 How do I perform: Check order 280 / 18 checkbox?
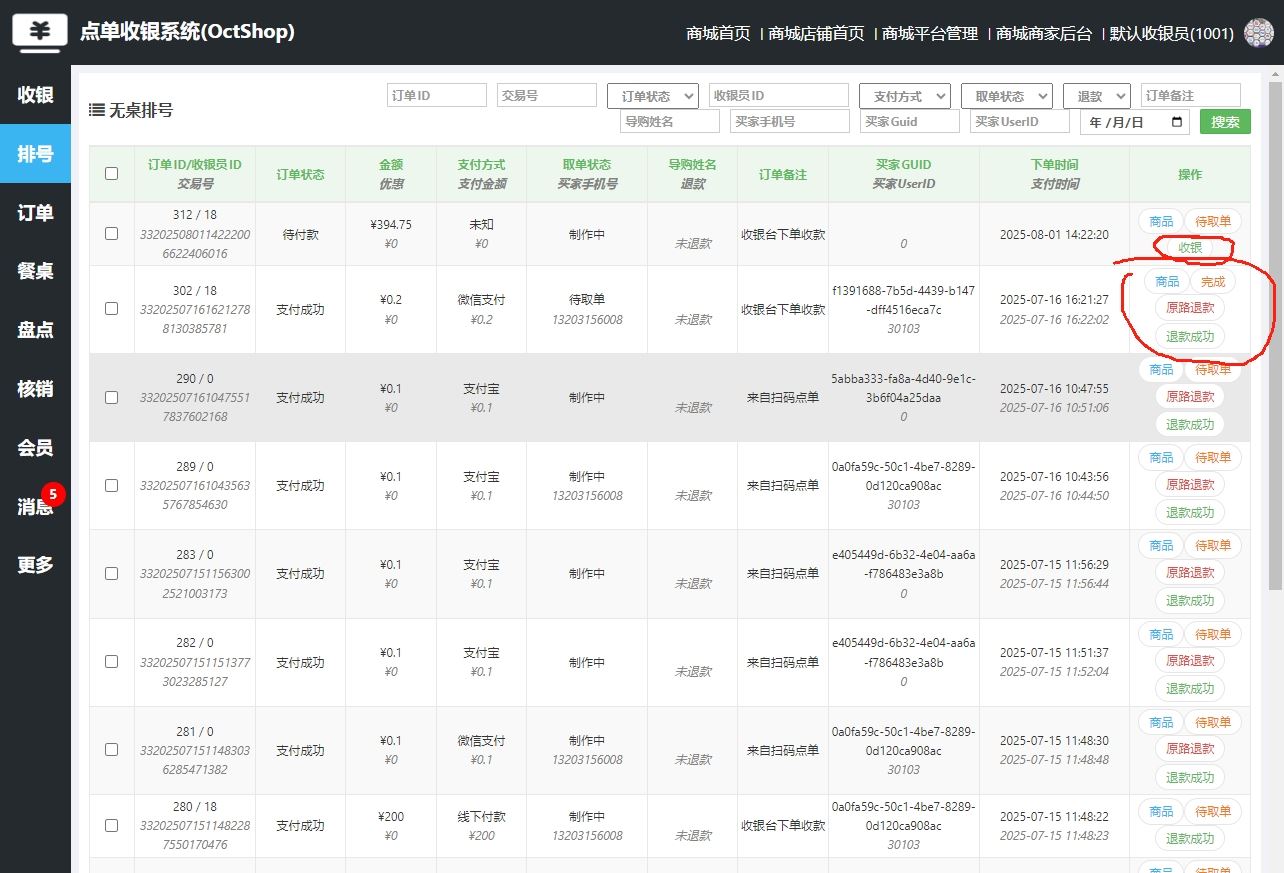pos(111,825)
